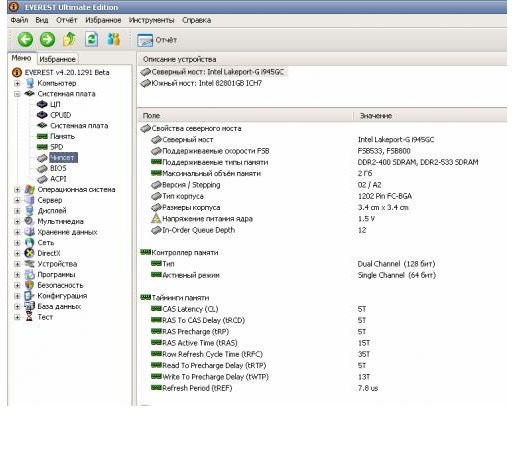Viewport: 522px width, 458px height.
Task: Expand the Хранение данных tree node
Action: click(17, 232)
